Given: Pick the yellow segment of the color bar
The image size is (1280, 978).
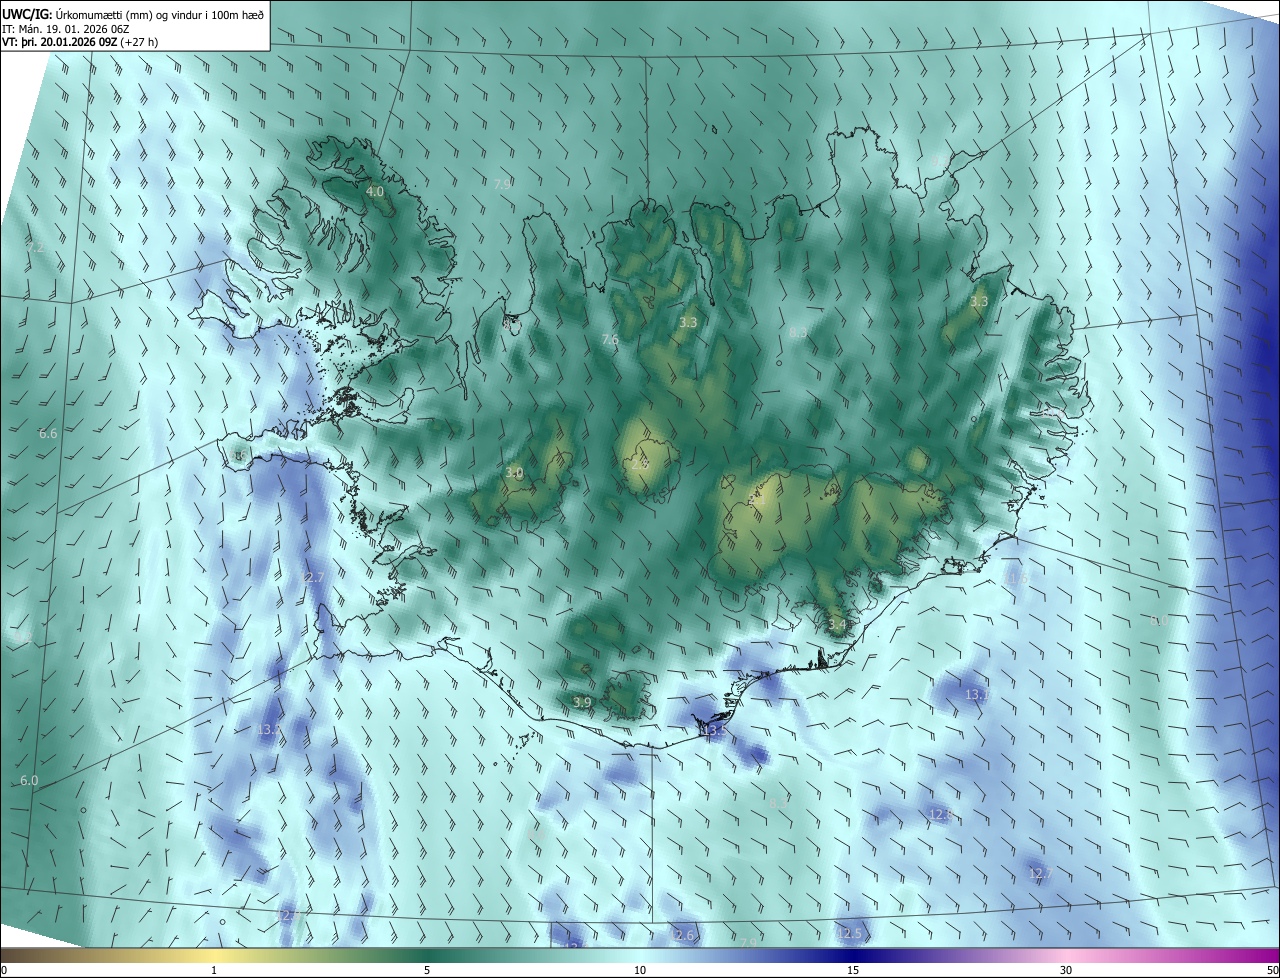Looking at the screenshot, I should click(214, 955).
